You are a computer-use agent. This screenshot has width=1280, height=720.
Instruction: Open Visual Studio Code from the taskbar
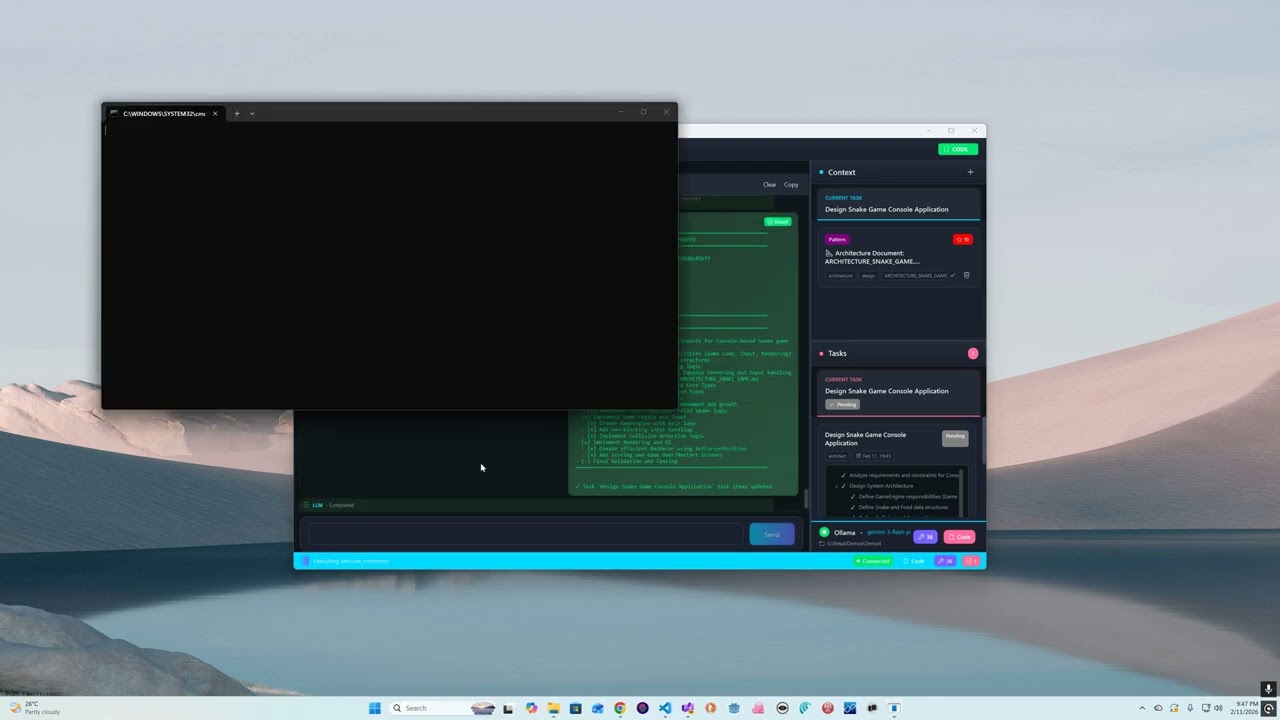pyautogui.click(x=665, y=708)
